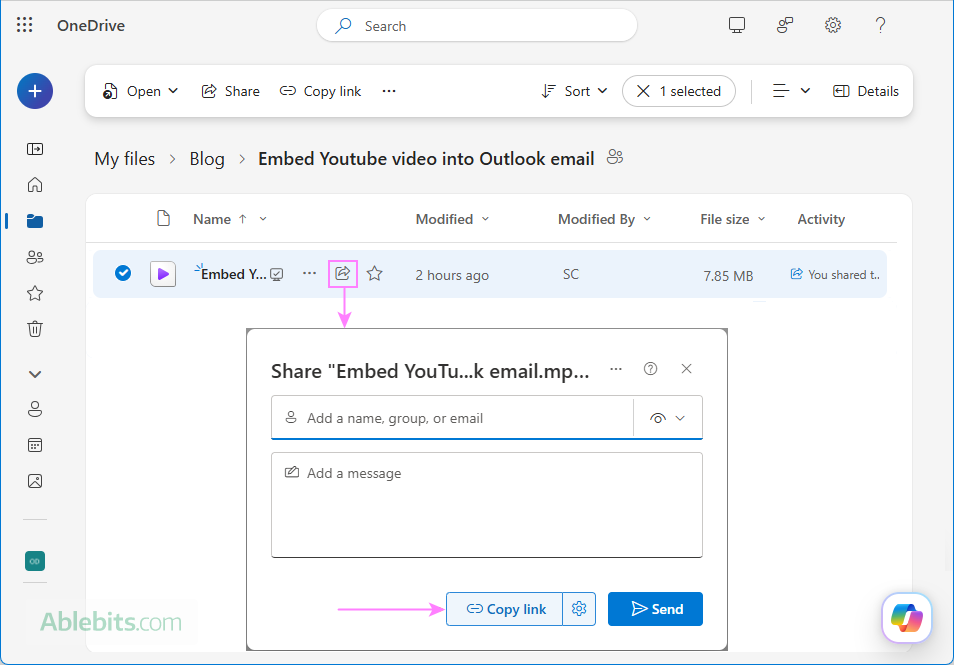This screenshot has height=665, width=954.
Task: Open help icon in Share dialog
Action: pos(650,369)
